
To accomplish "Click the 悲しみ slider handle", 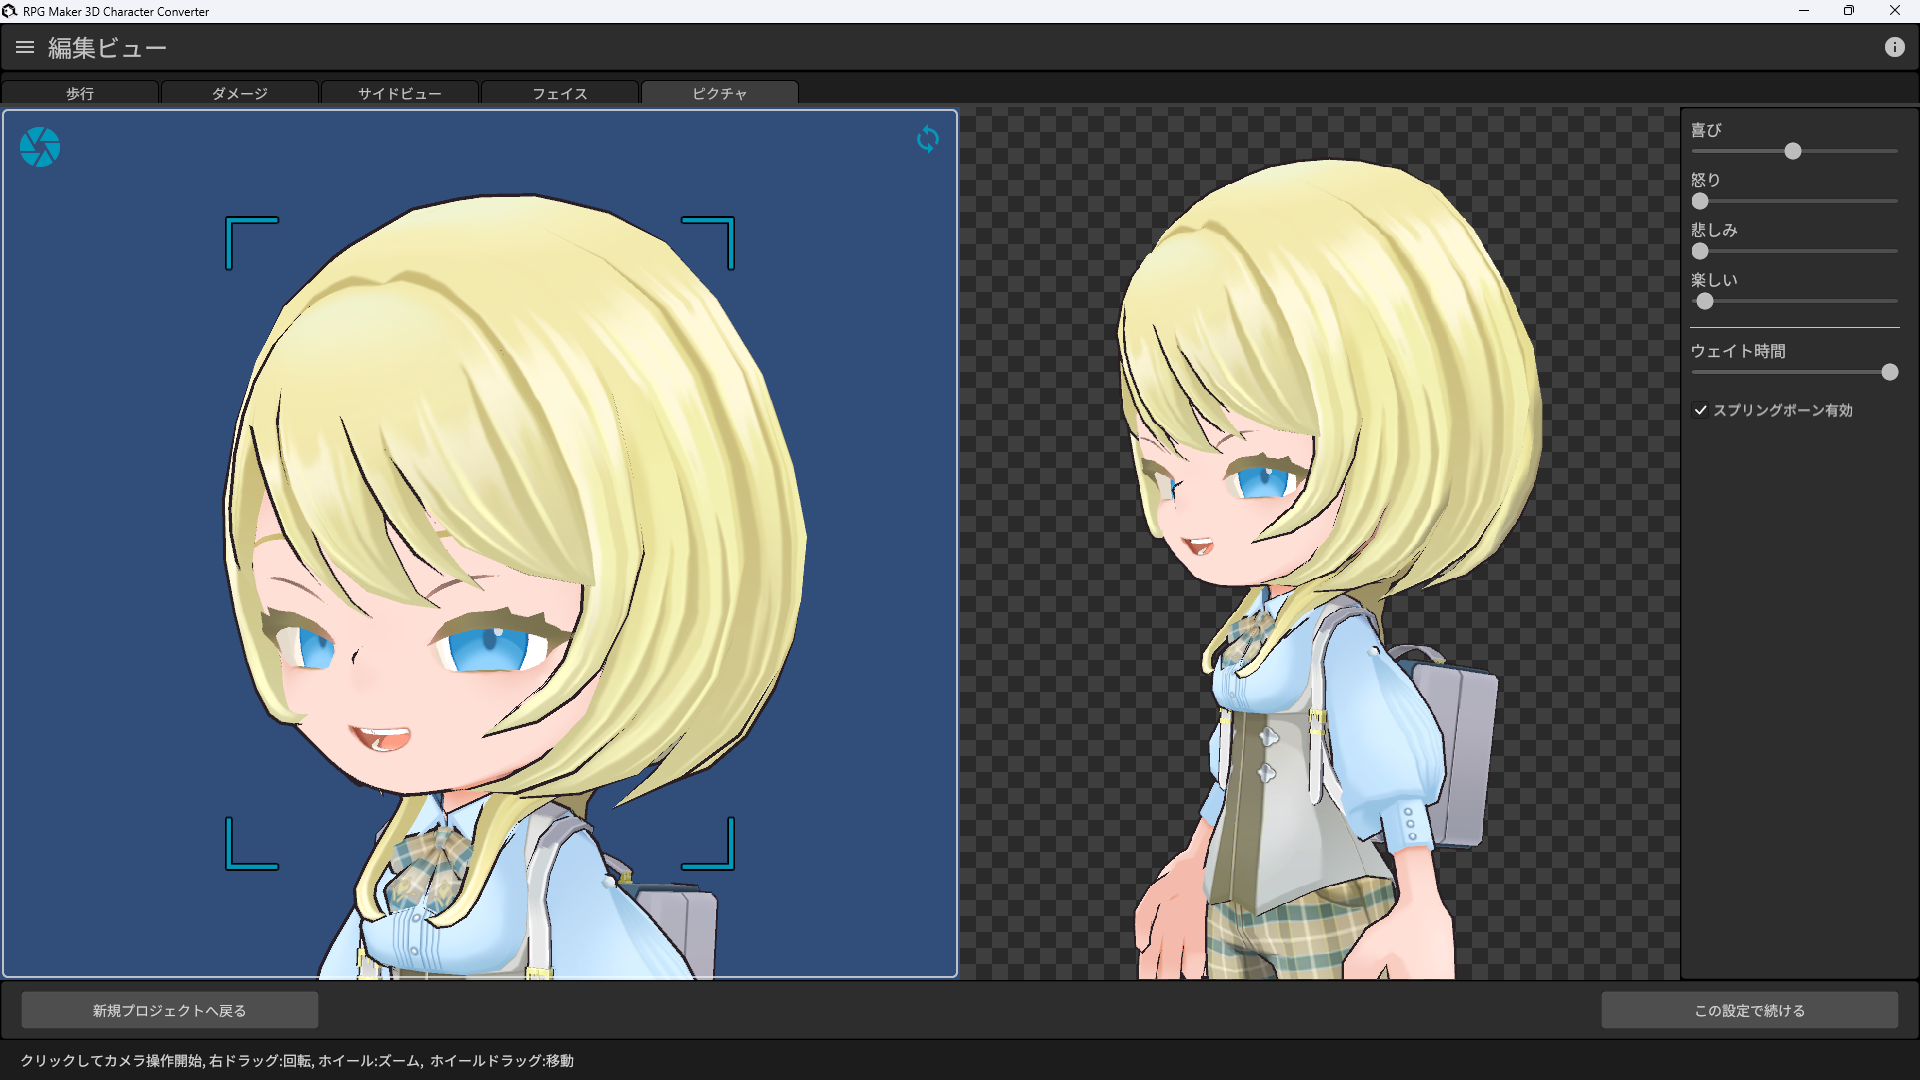I will 1700,251.
